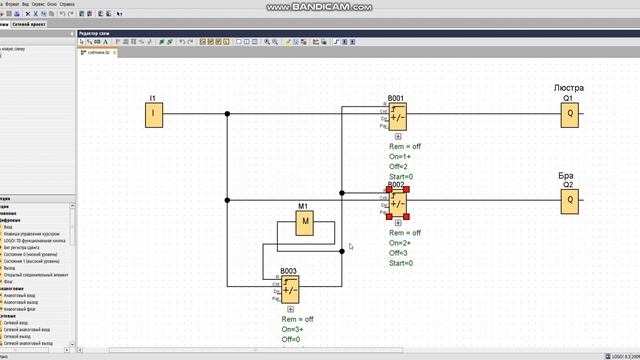Click the Люстра label above Q1
This screenshot has width=640, height=360.
coord(569,88)
